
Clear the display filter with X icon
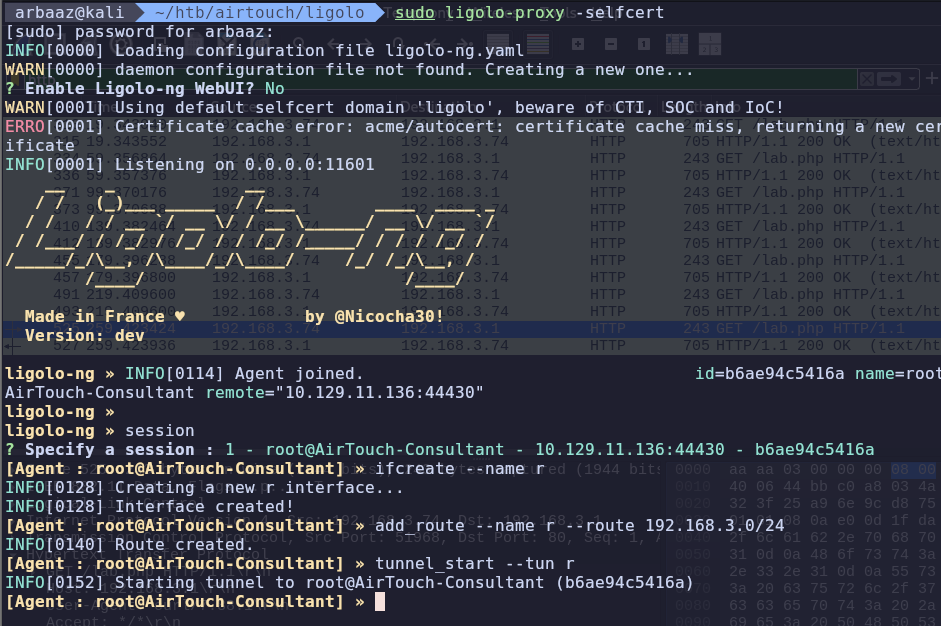[x=866, y=79]
